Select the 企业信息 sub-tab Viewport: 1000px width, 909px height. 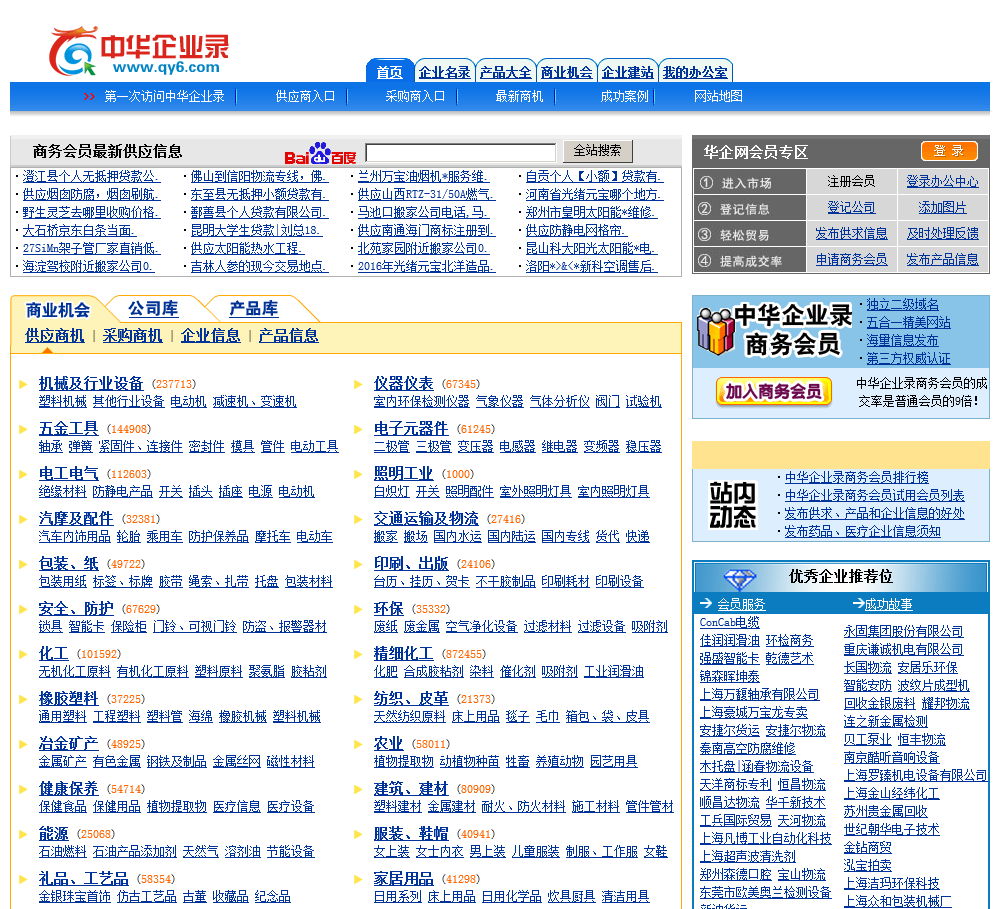point(210,336)
